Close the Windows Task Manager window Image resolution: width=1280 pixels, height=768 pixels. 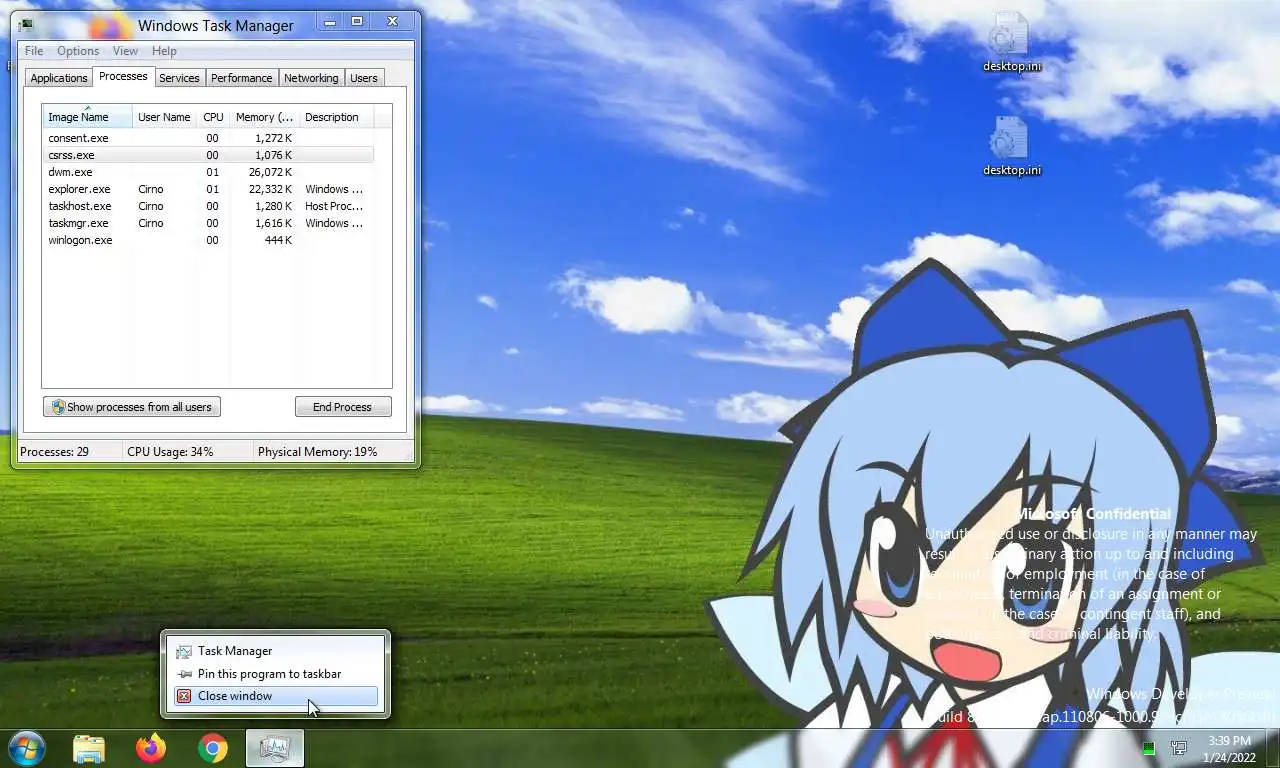tap(393, 21)
